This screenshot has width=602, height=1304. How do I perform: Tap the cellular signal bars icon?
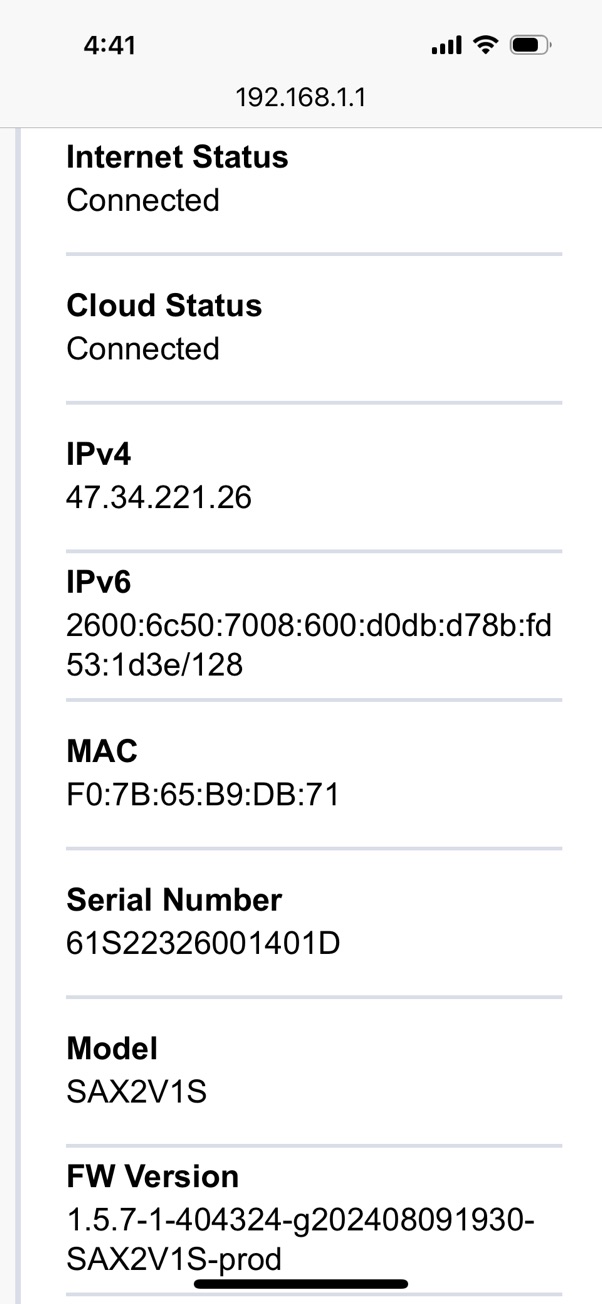446,45
